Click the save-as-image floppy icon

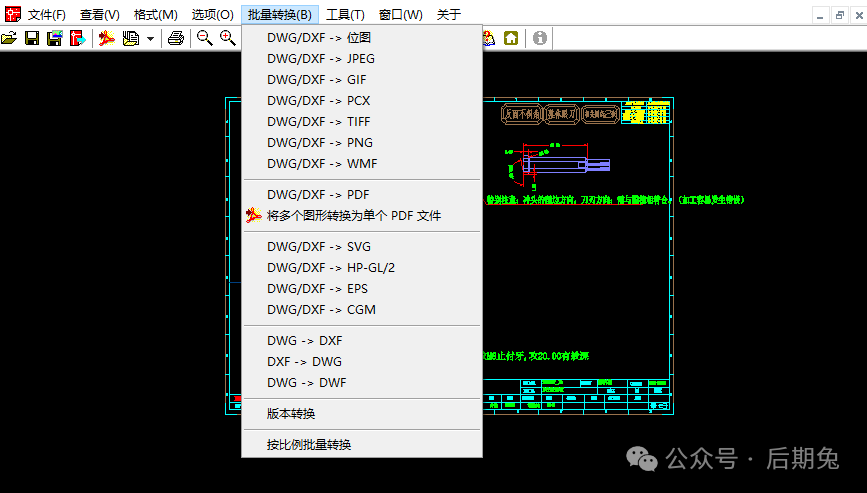54,38
